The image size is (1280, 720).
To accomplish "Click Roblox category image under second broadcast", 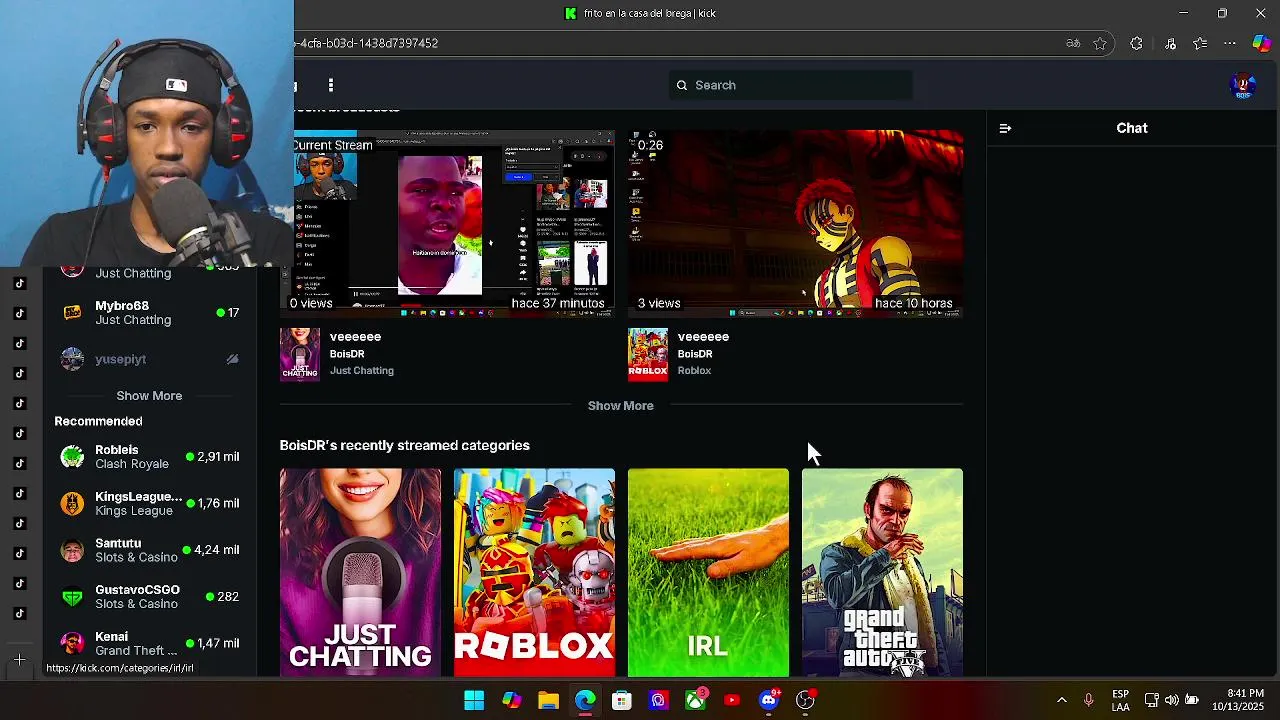I will pos(648,354).
